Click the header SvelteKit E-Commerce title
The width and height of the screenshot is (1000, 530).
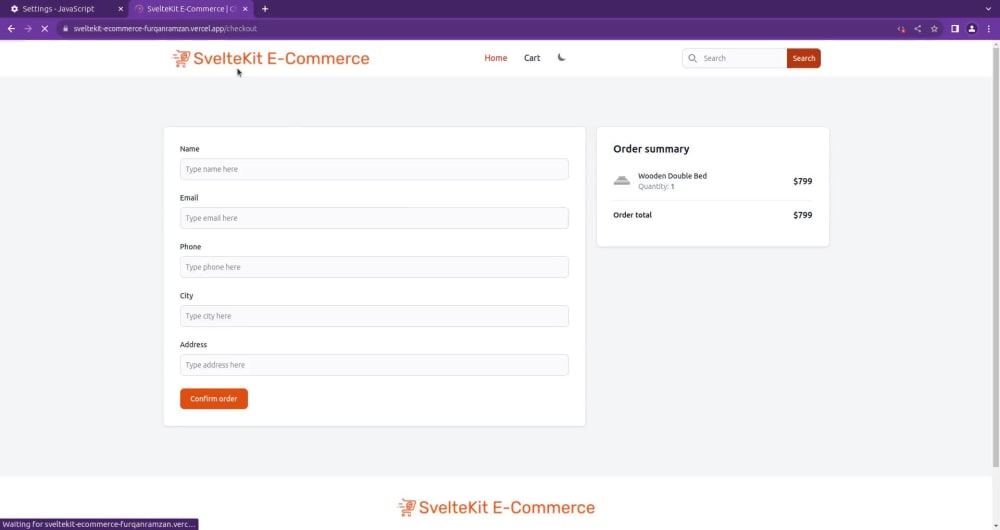coord(281,59)
